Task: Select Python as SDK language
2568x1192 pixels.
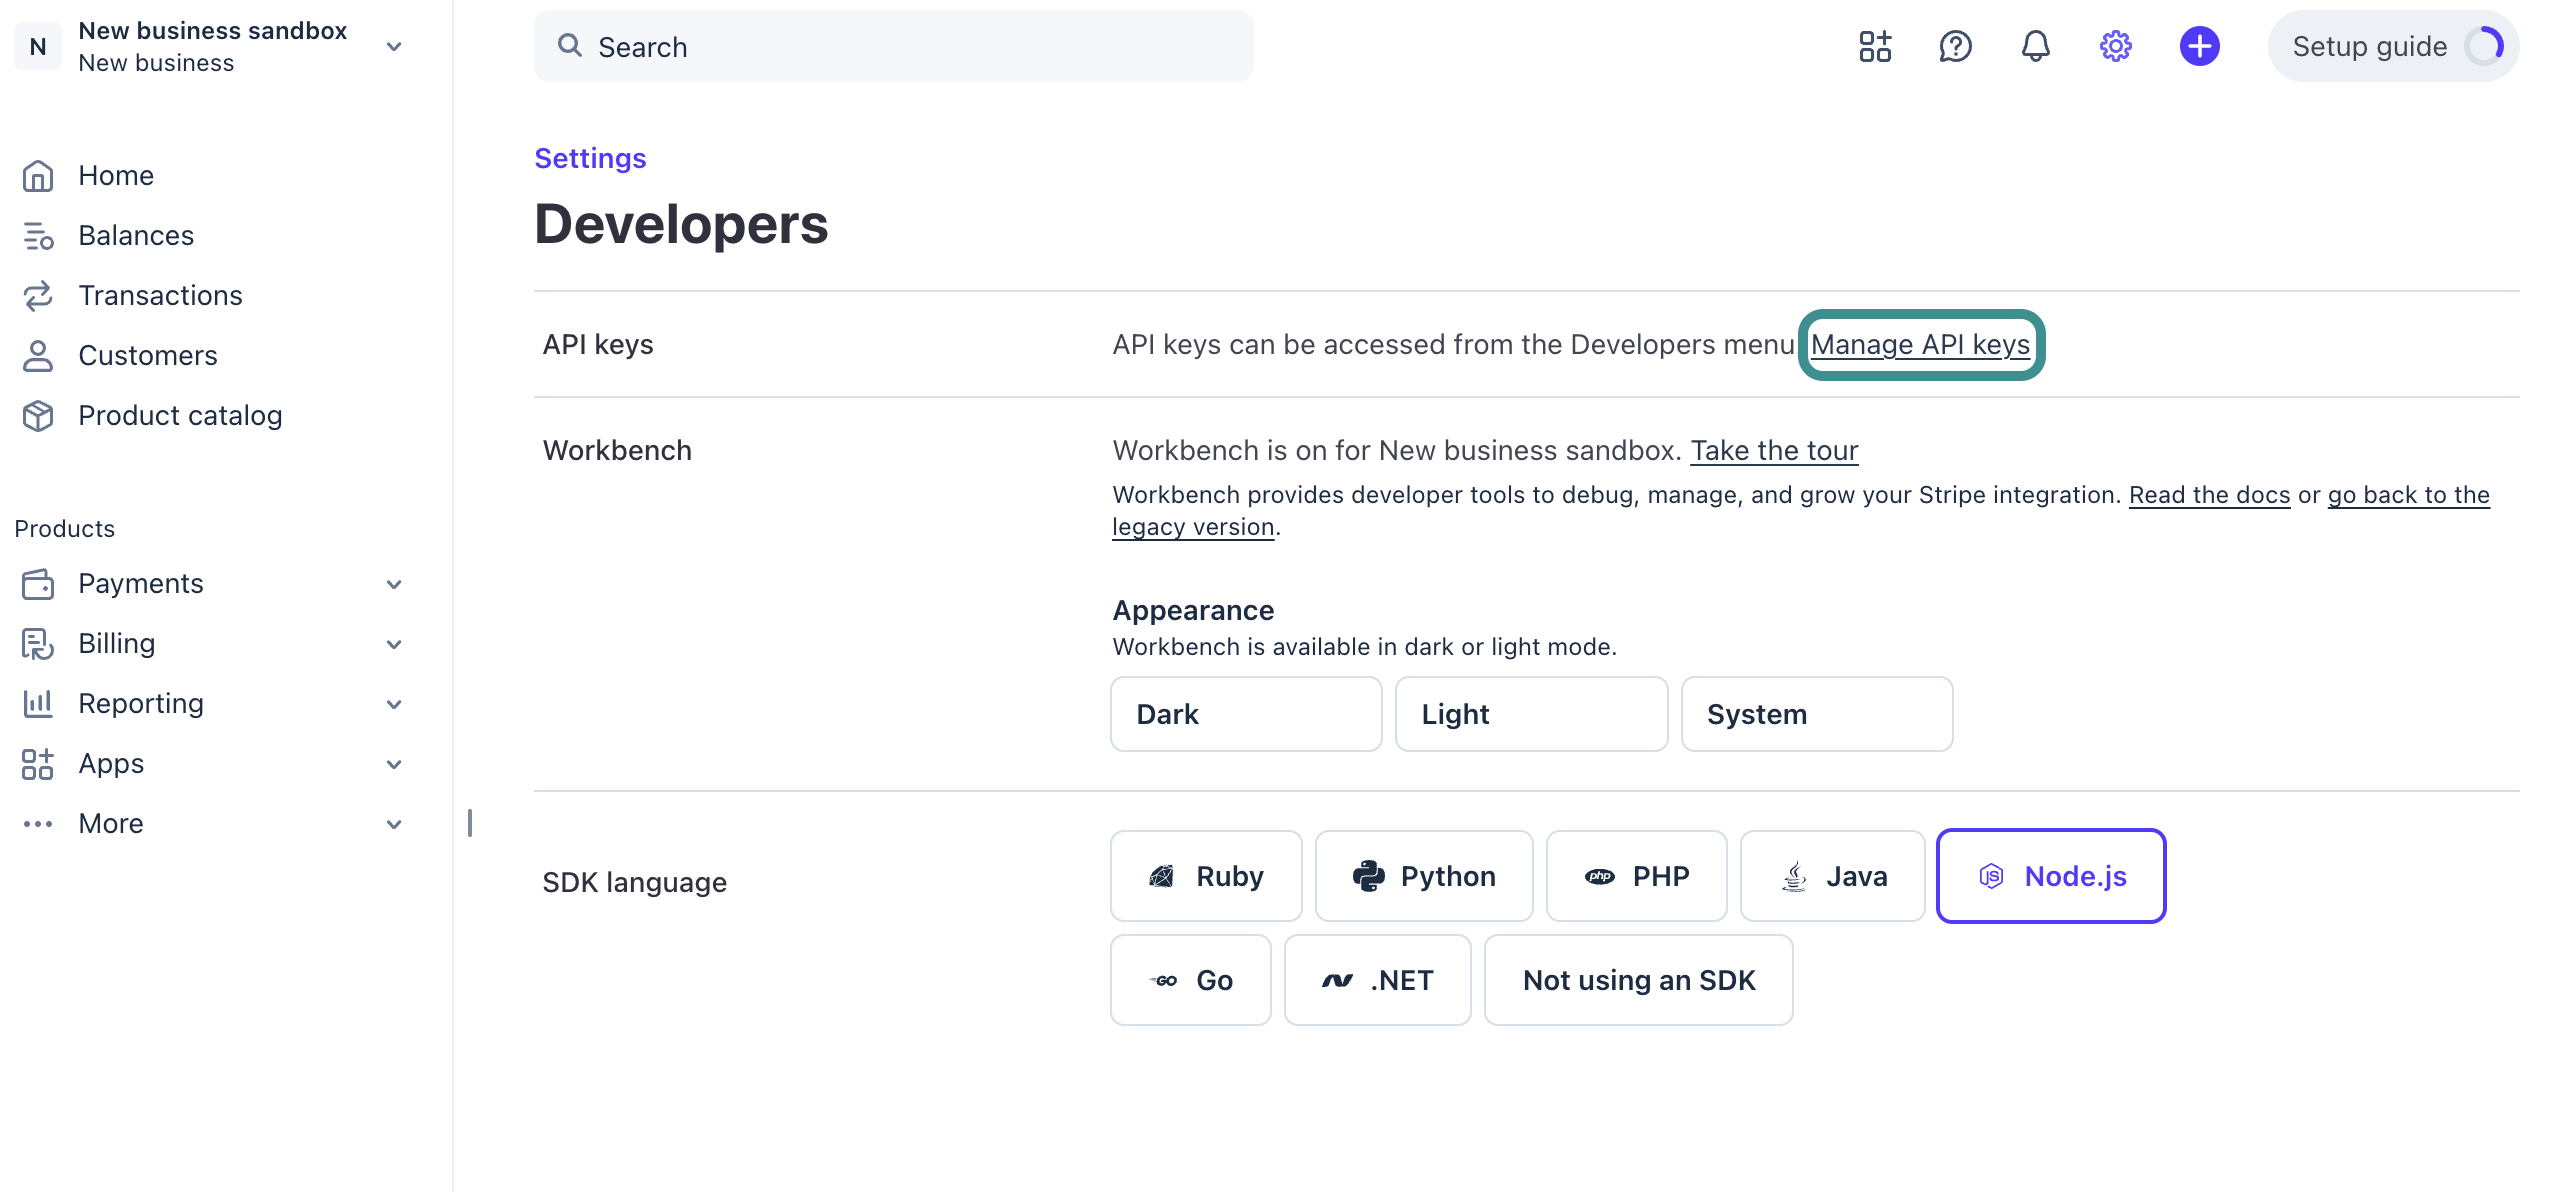Action: click(1424, 876)
